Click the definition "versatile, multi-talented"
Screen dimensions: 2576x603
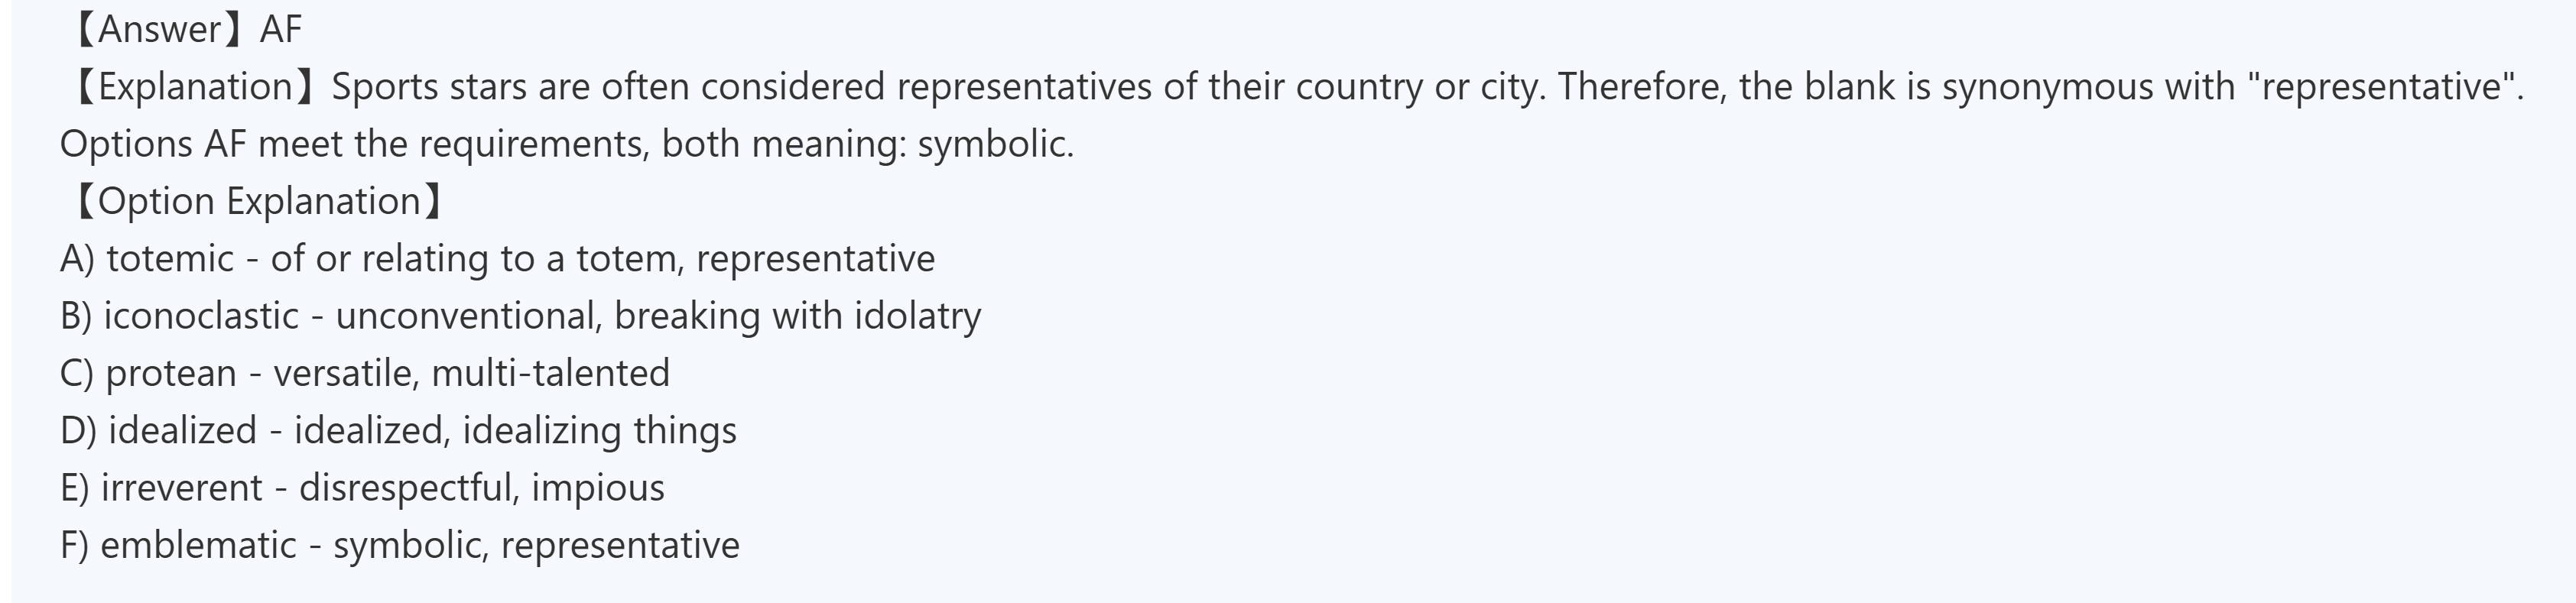[x=471, y=373]
